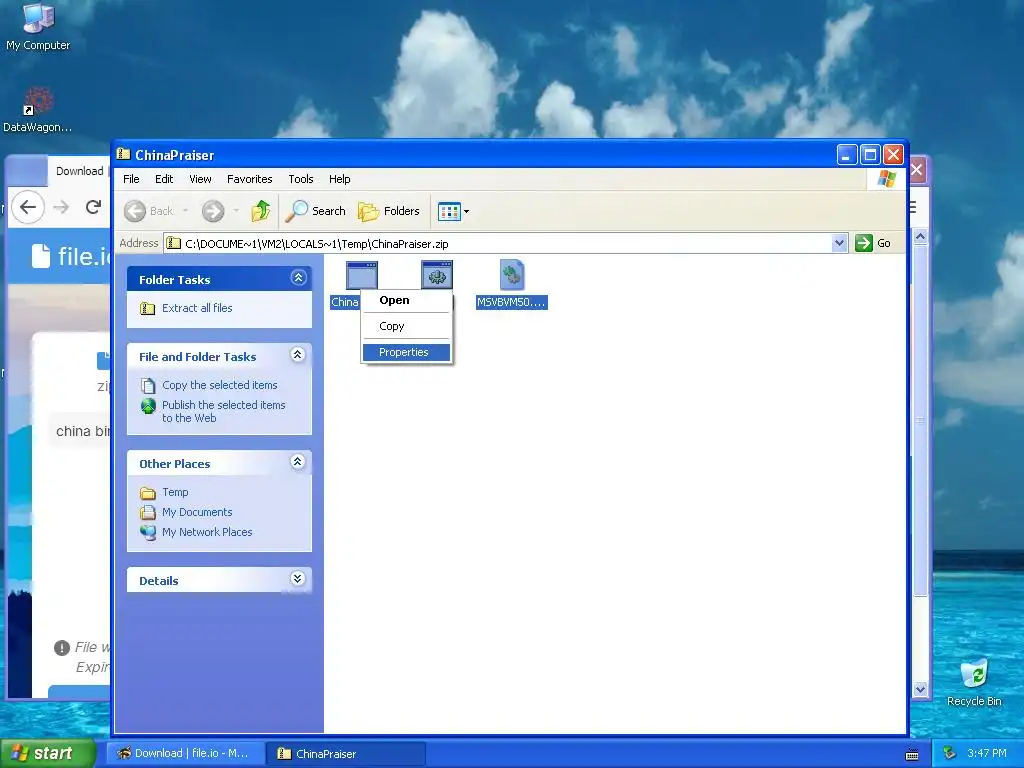
Task: Click the system tray network icon
Action: [950, 754]
